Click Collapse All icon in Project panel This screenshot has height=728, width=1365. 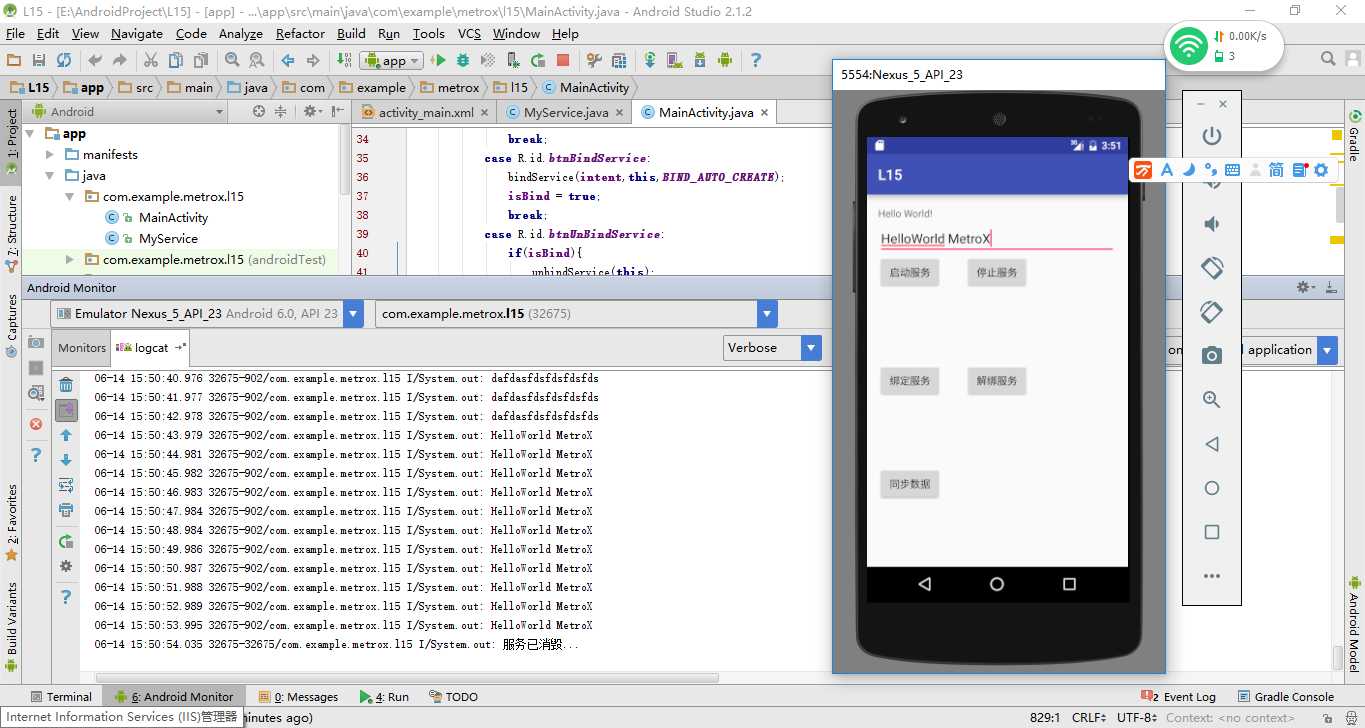[280, 111]
